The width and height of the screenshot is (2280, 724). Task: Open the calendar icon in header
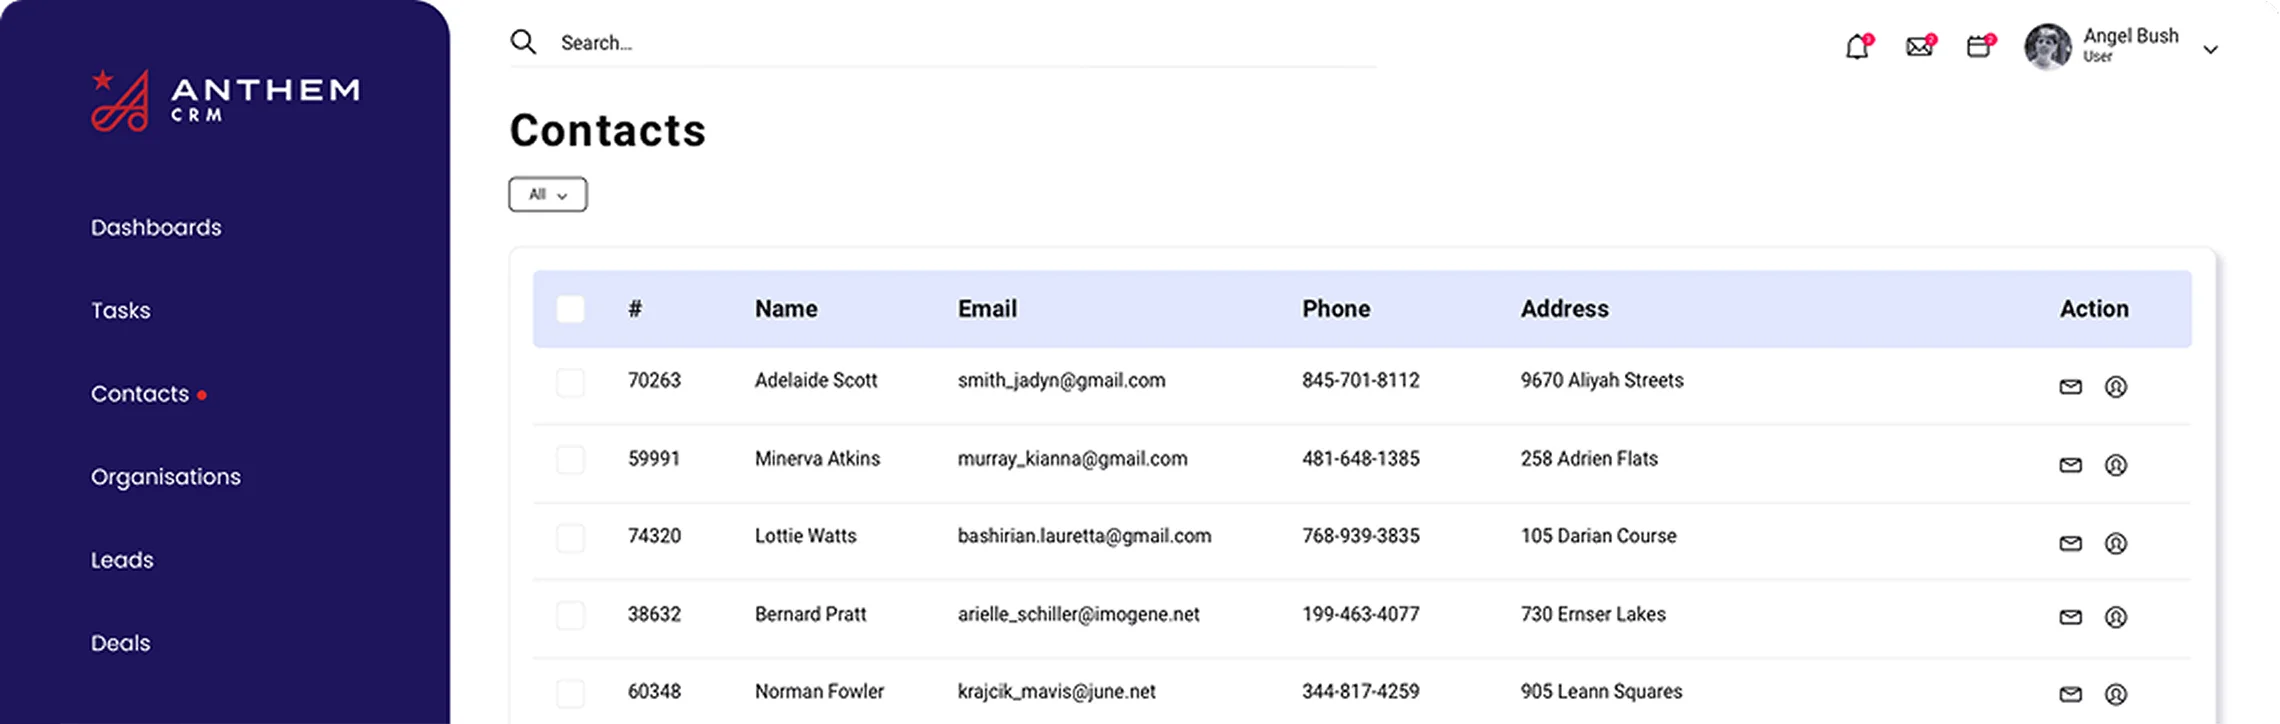(x=1978, y=47)
